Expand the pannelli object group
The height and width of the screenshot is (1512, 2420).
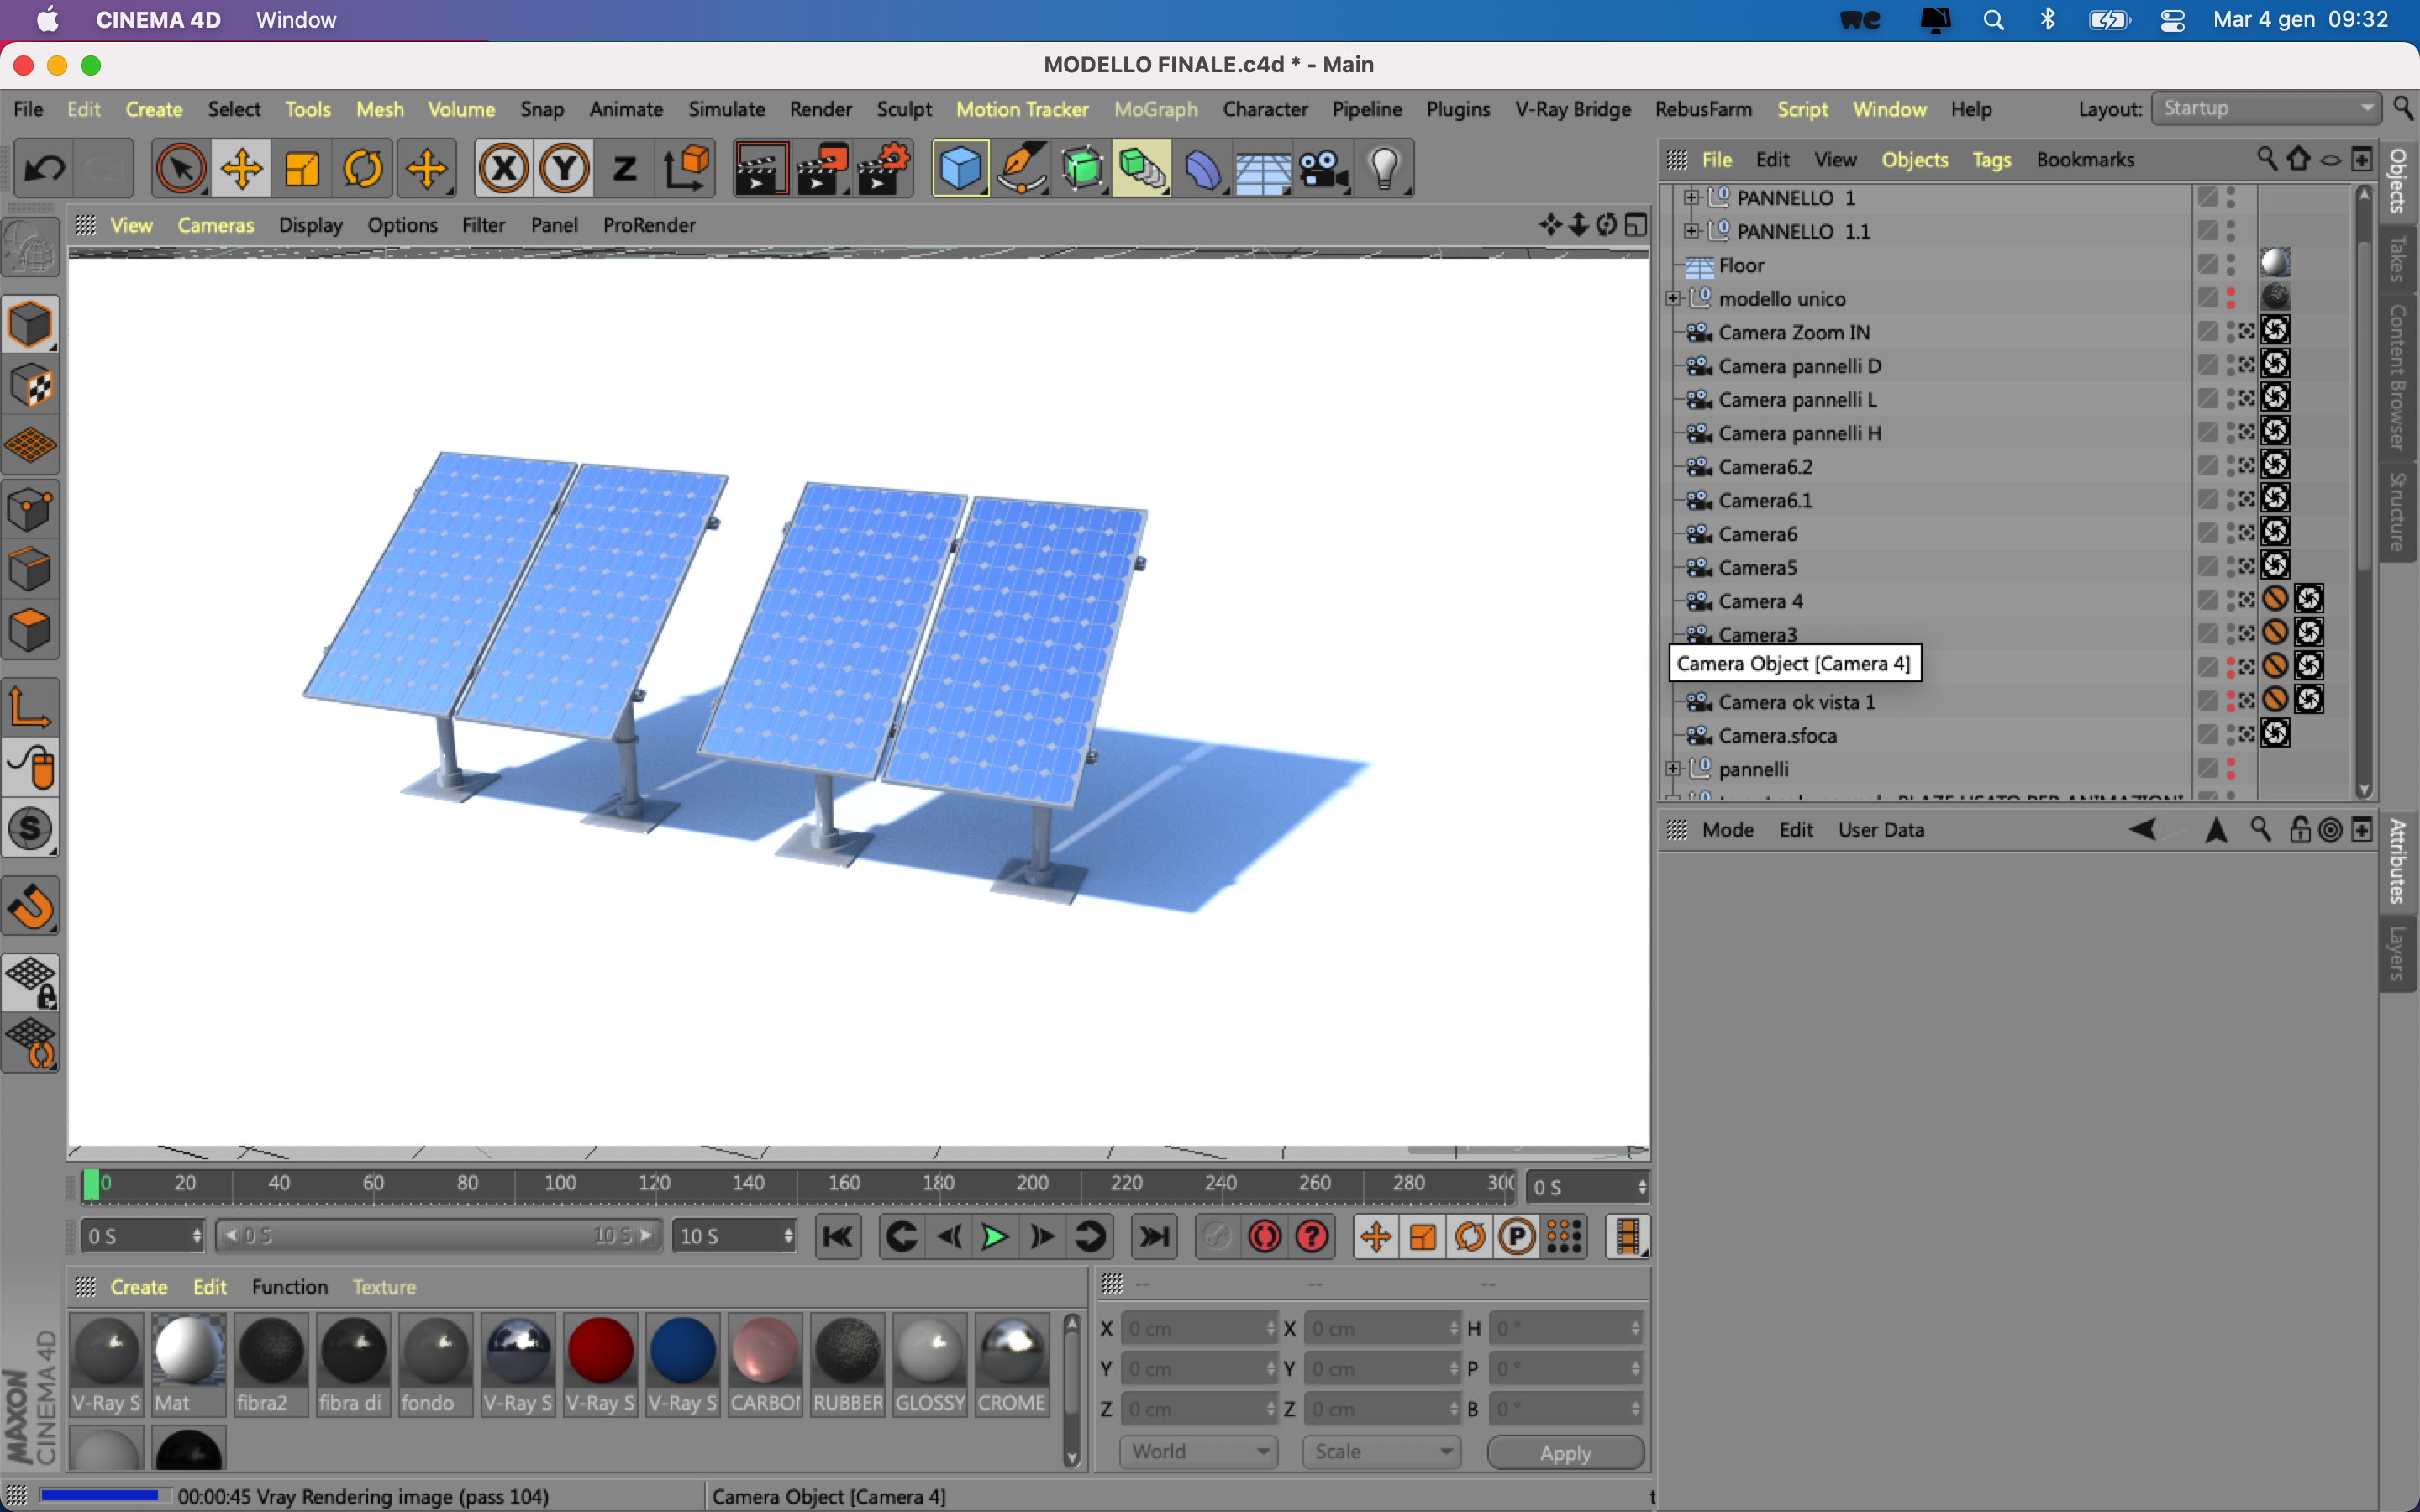coord(1673,769)
